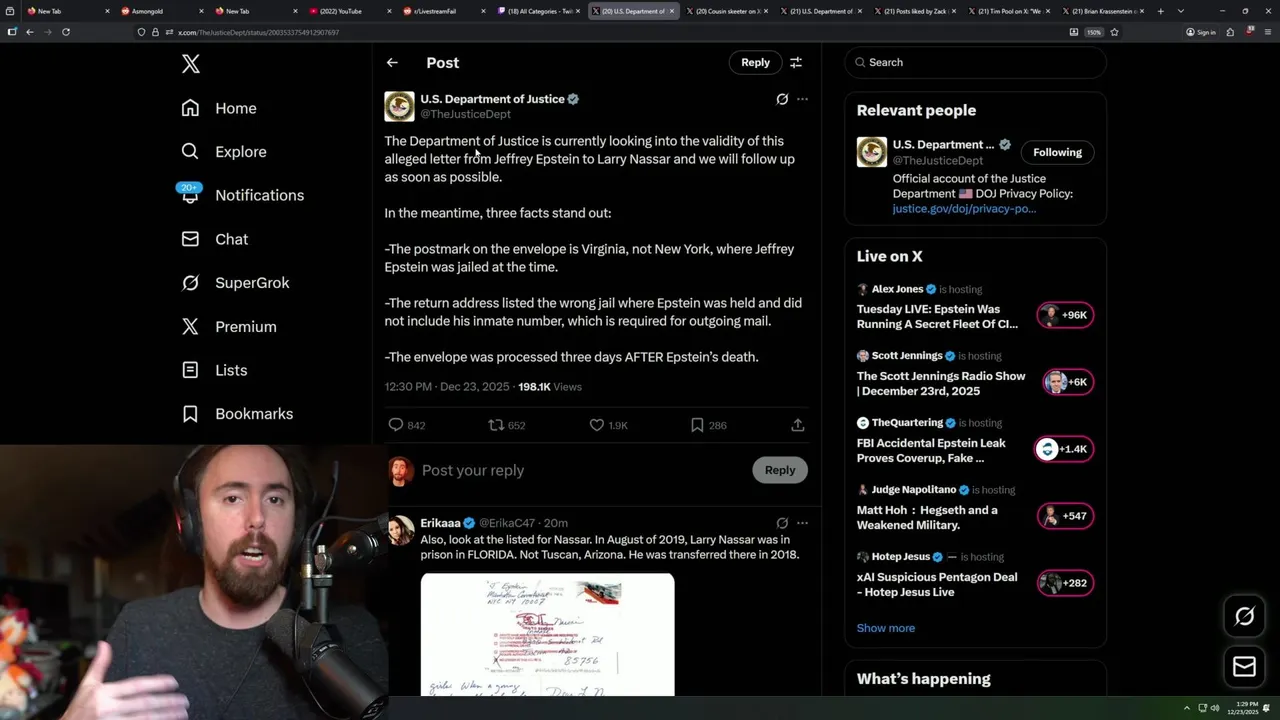Open more options on Justice Dept post
Image resolution: width=1280 pixels, height=720 pixels.
(802, 99)
